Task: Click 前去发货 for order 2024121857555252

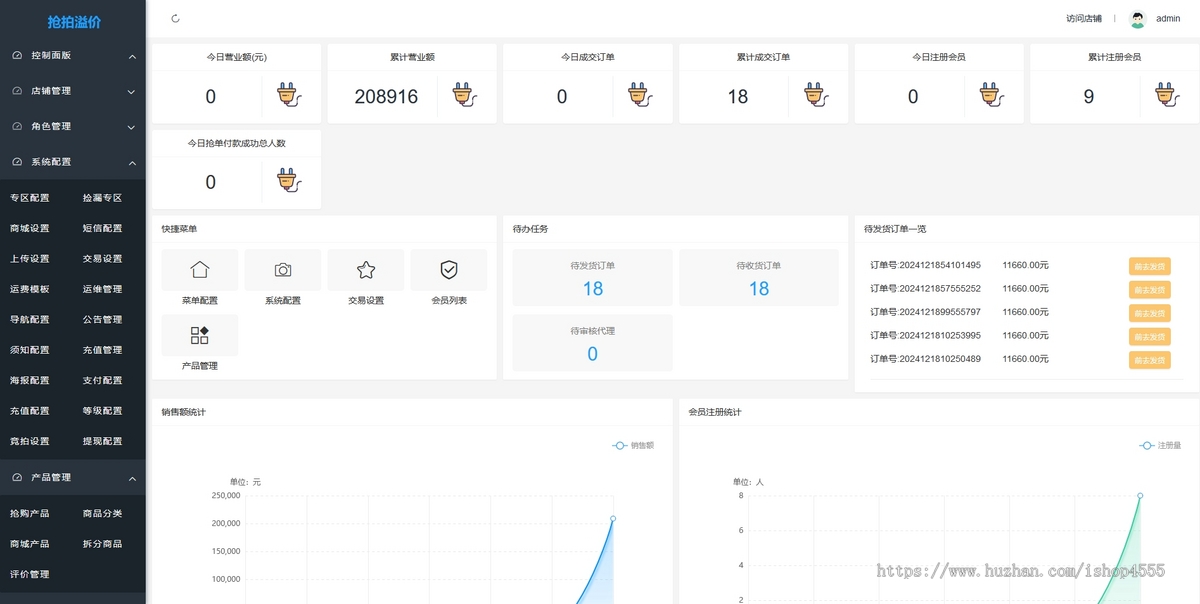Action: click(x=1149, y=290)
